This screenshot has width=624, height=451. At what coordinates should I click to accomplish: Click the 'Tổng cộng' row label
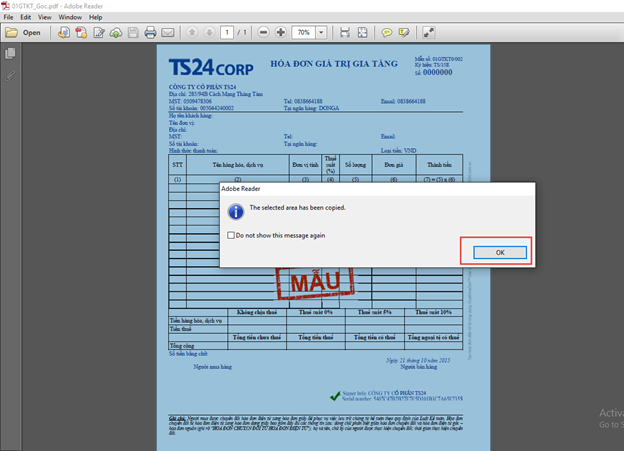pyautogui.click(x=182, y=346)
